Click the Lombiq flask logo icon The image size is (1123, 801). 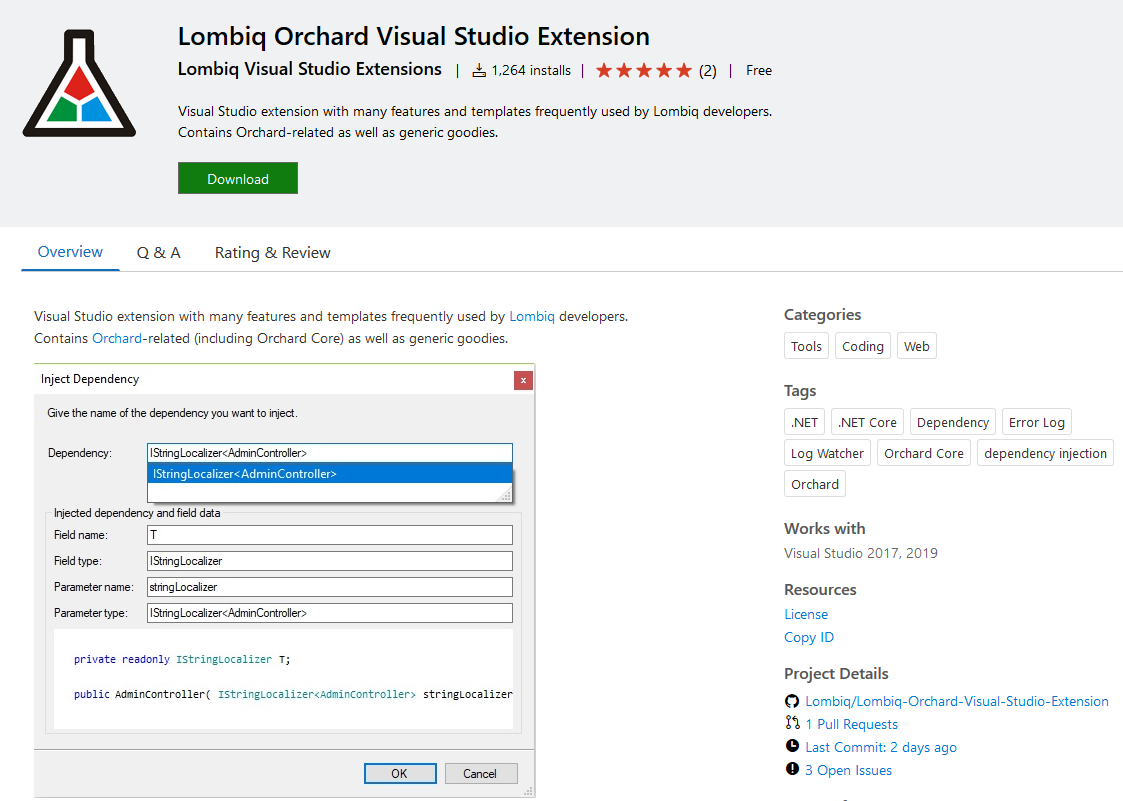79,83
